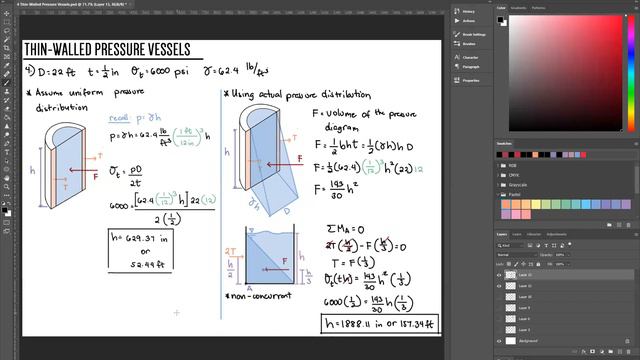
Task: Pick the orange recent swatch
Action: click(535, 155)
